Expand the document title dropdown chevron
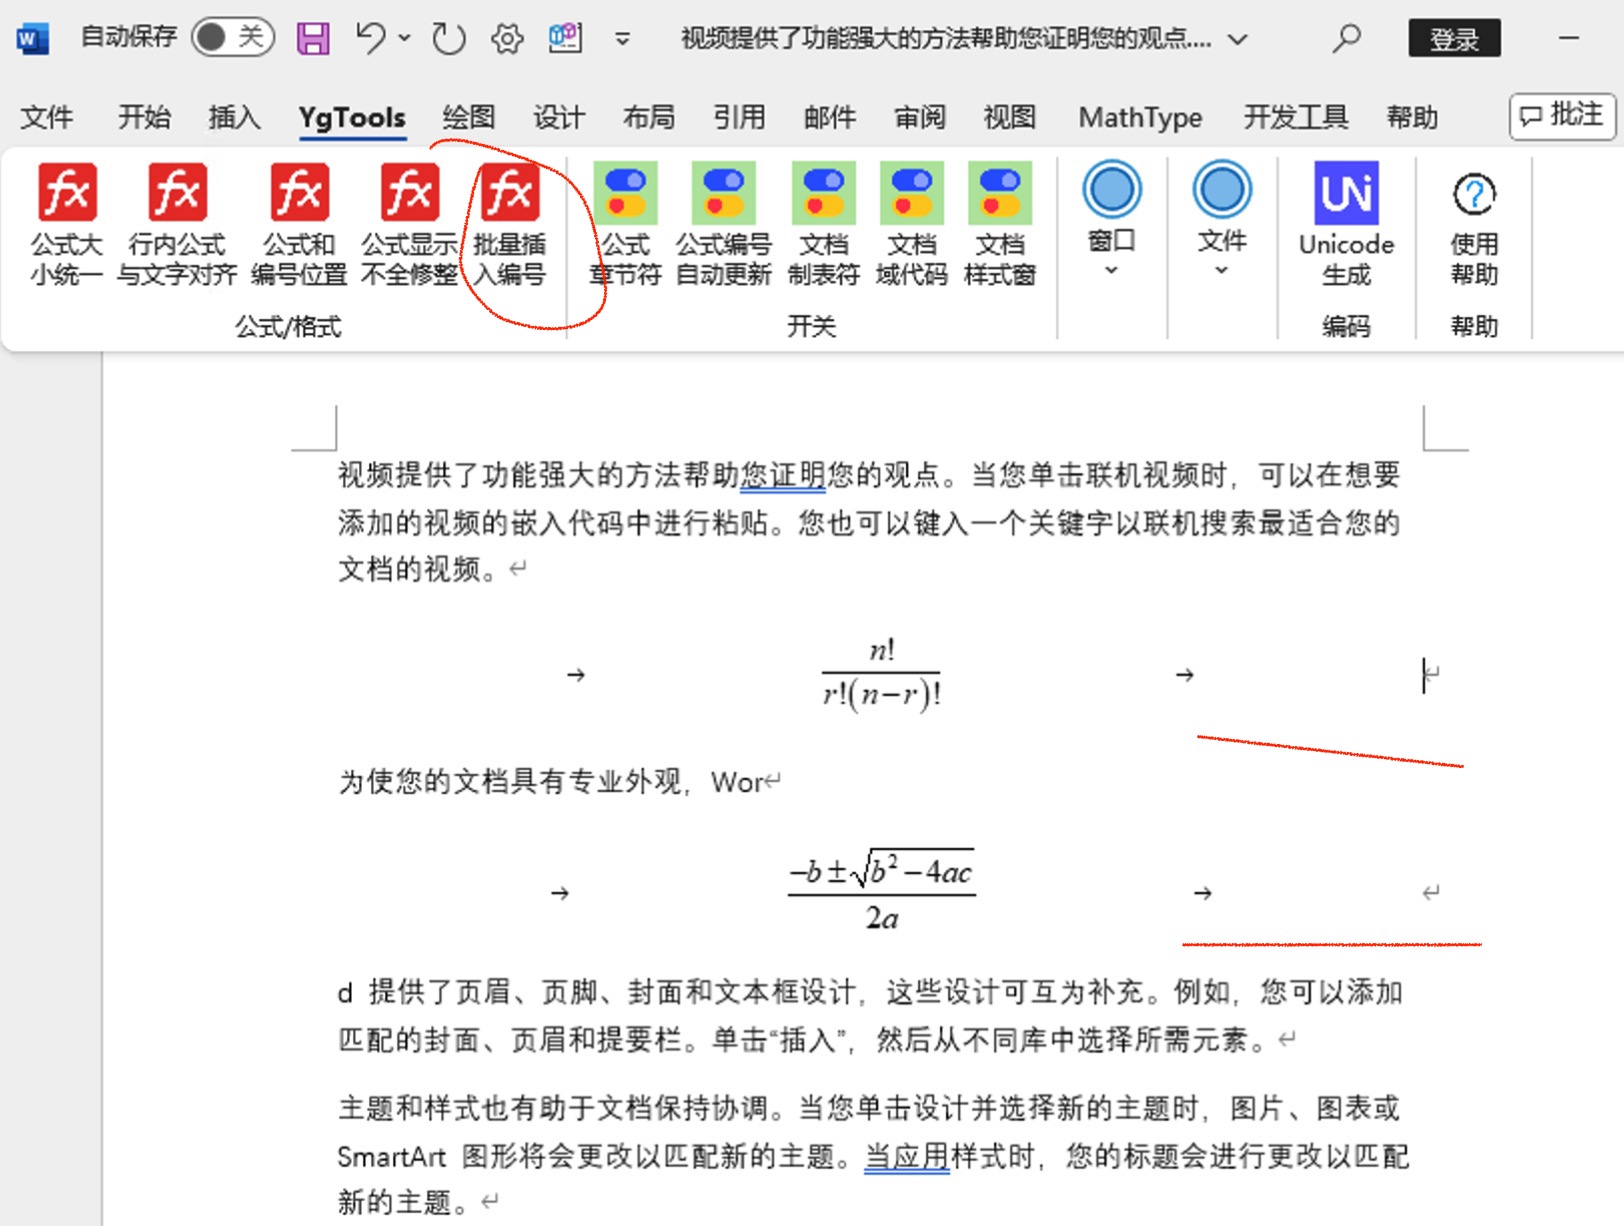This screenshot has width=1624, height=1226. coord(1238,40)
